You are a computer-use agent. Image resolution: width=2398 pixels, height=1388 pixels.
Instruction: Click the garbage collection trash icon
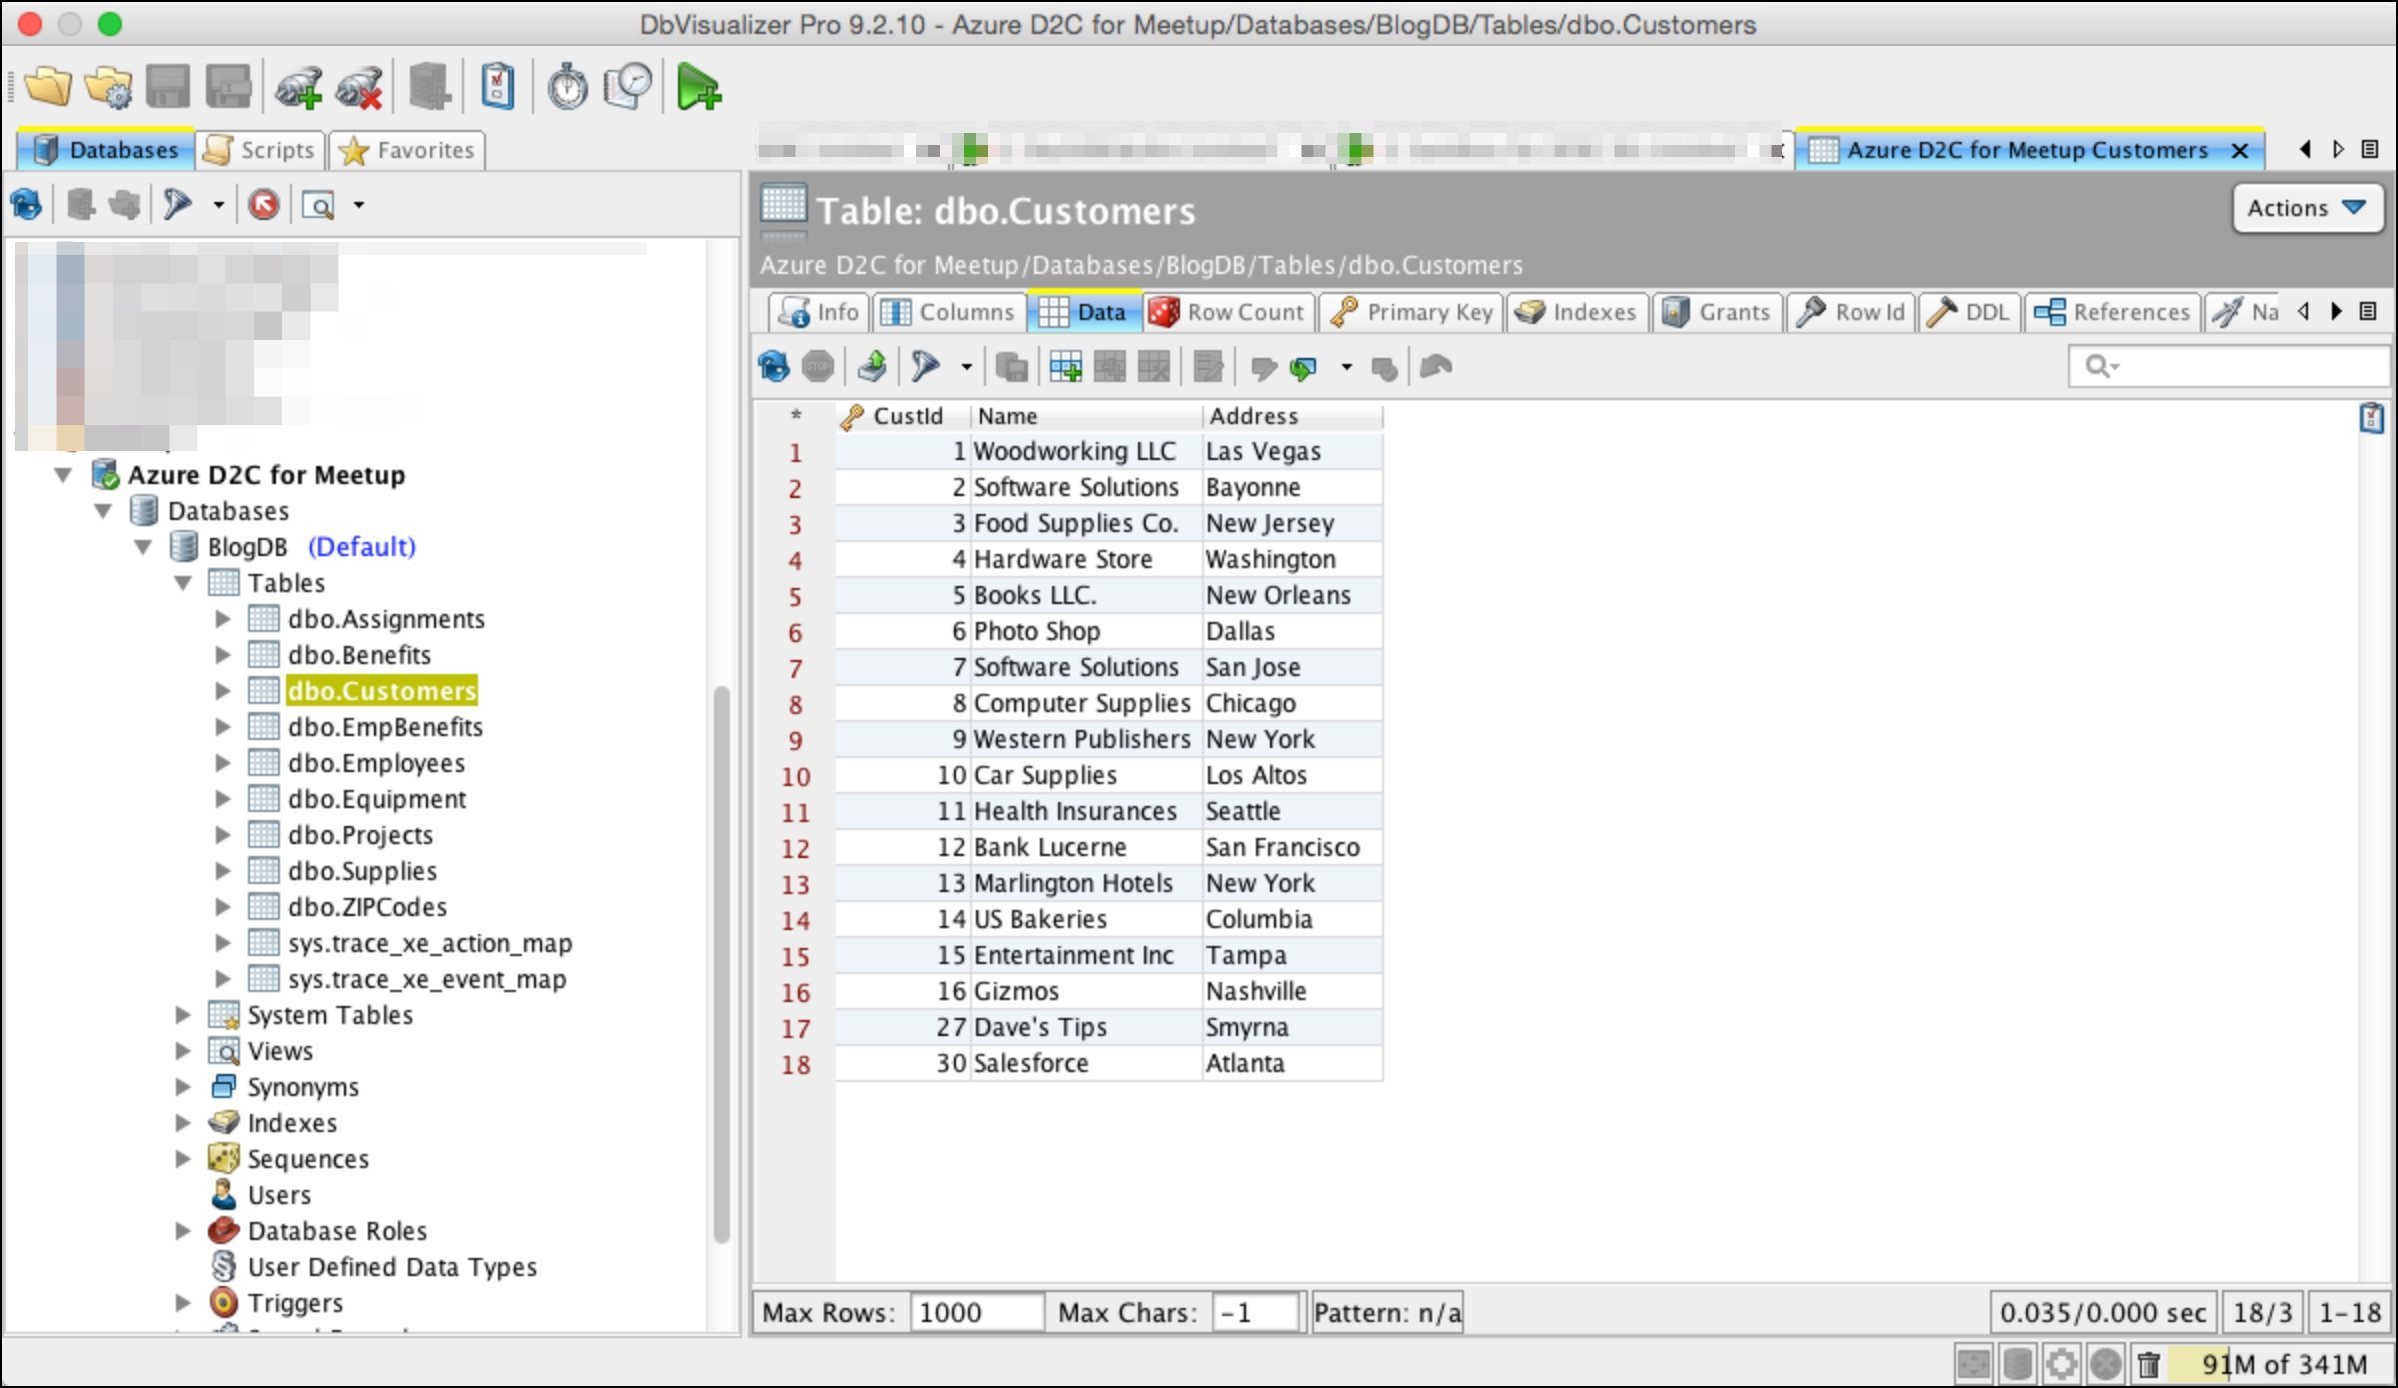coord(2149,1364)
